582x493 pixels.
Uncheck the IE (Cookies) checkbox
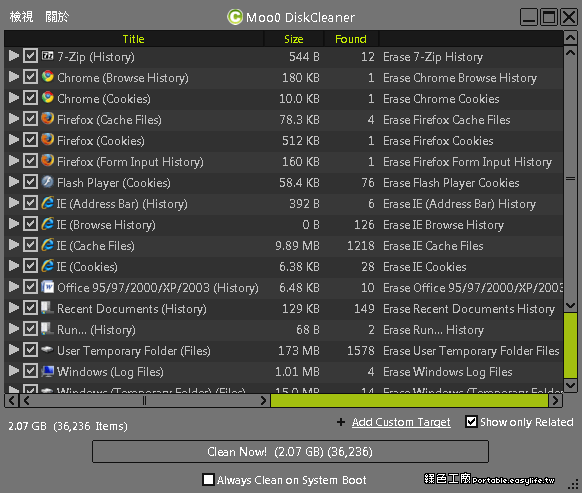pyautogui.click(x=30, y=266)
